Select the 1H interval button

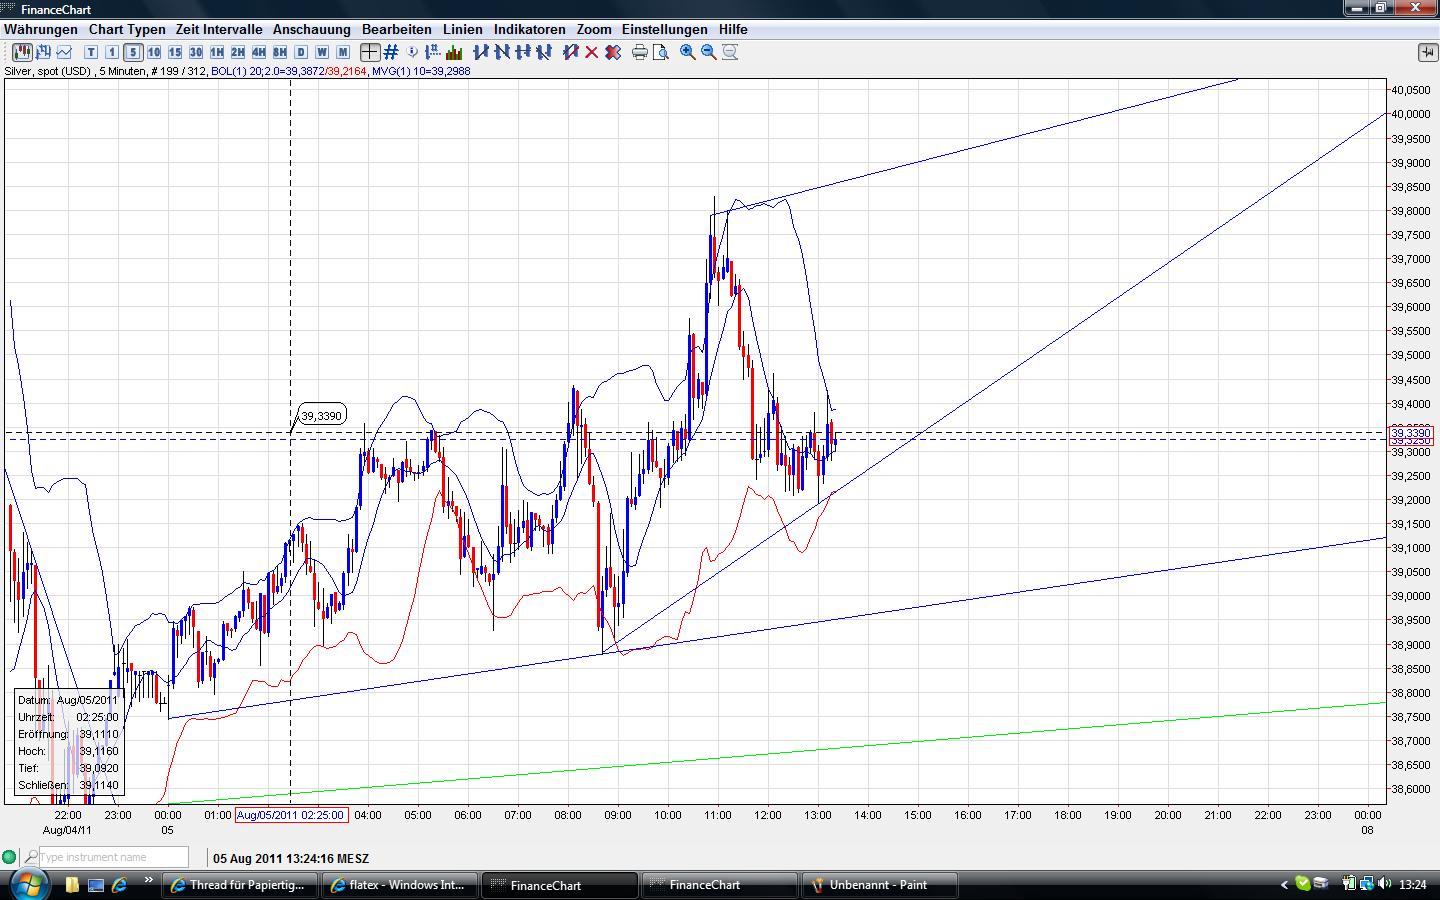point(217,52)
